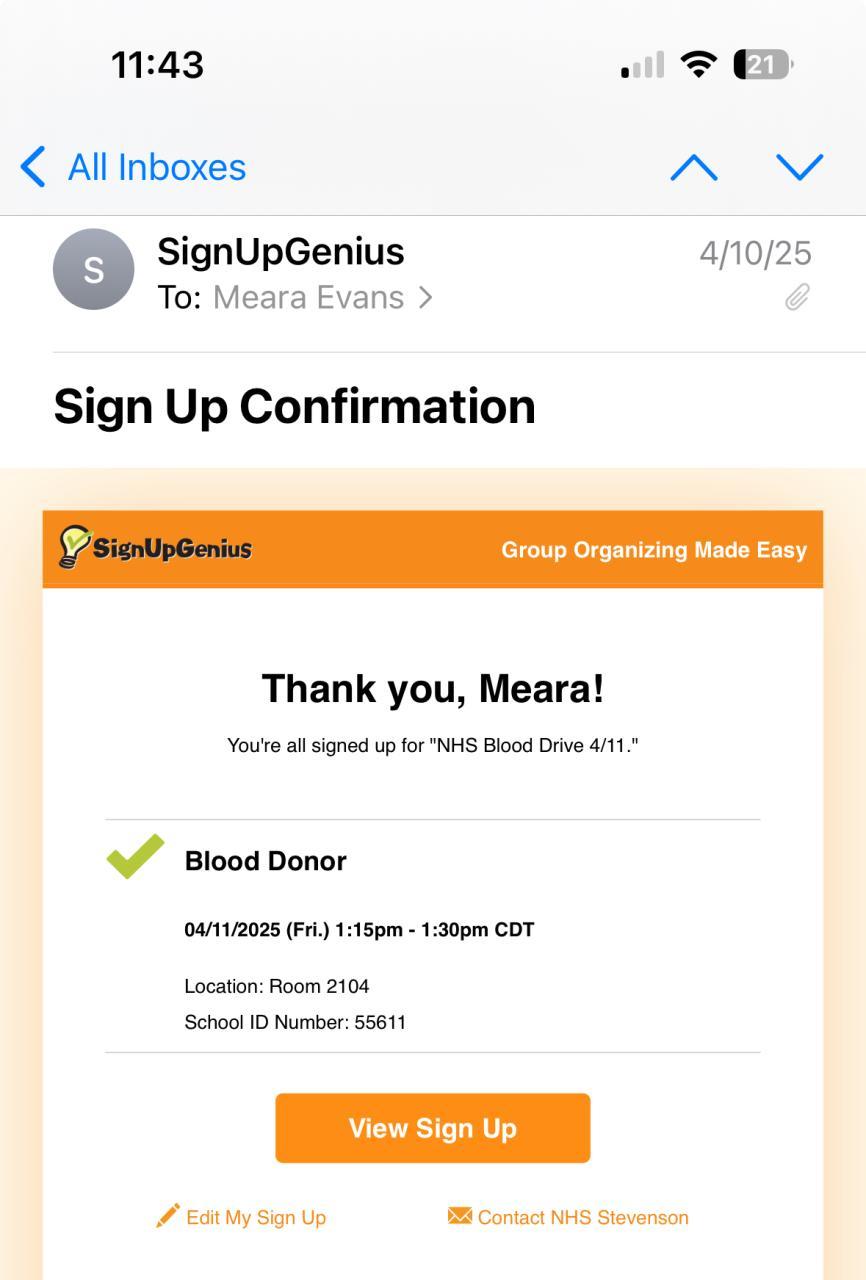The height and width of the screenshot is (1280, 866).
Task: Tap the gray S sender avatar
Action: (93, 269)
